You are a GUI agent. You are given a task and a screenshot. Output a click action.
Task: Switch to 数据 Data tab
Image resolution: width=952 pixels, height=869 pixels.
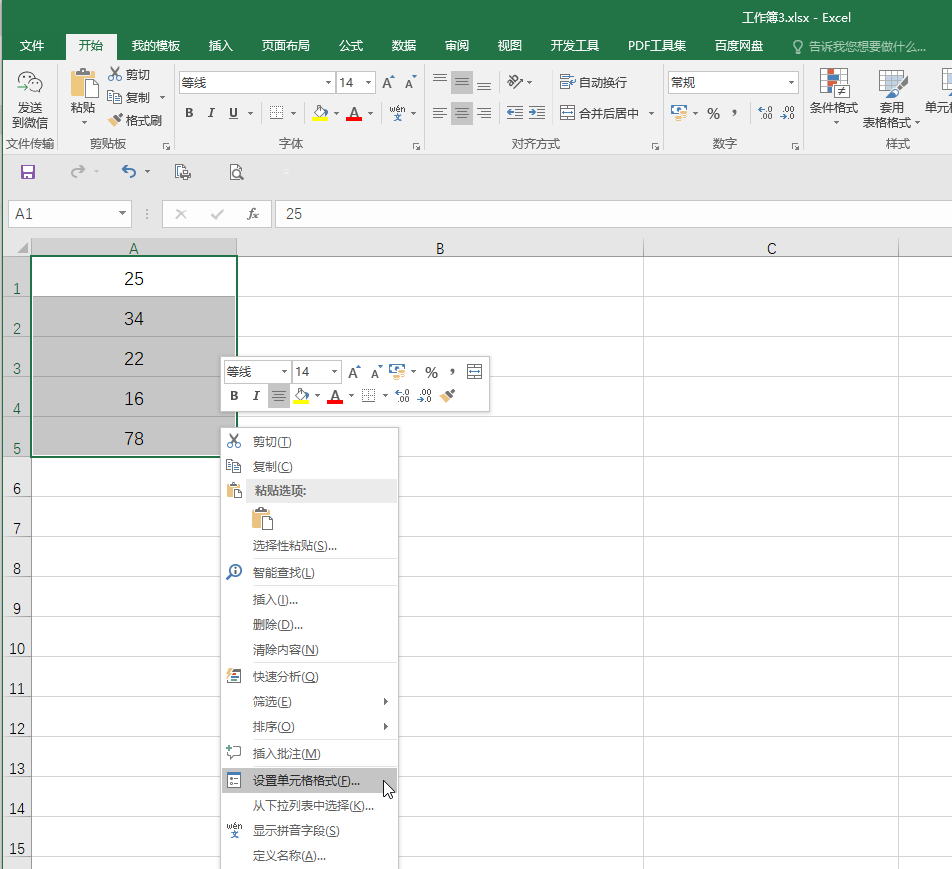click(x=404, y=46)
